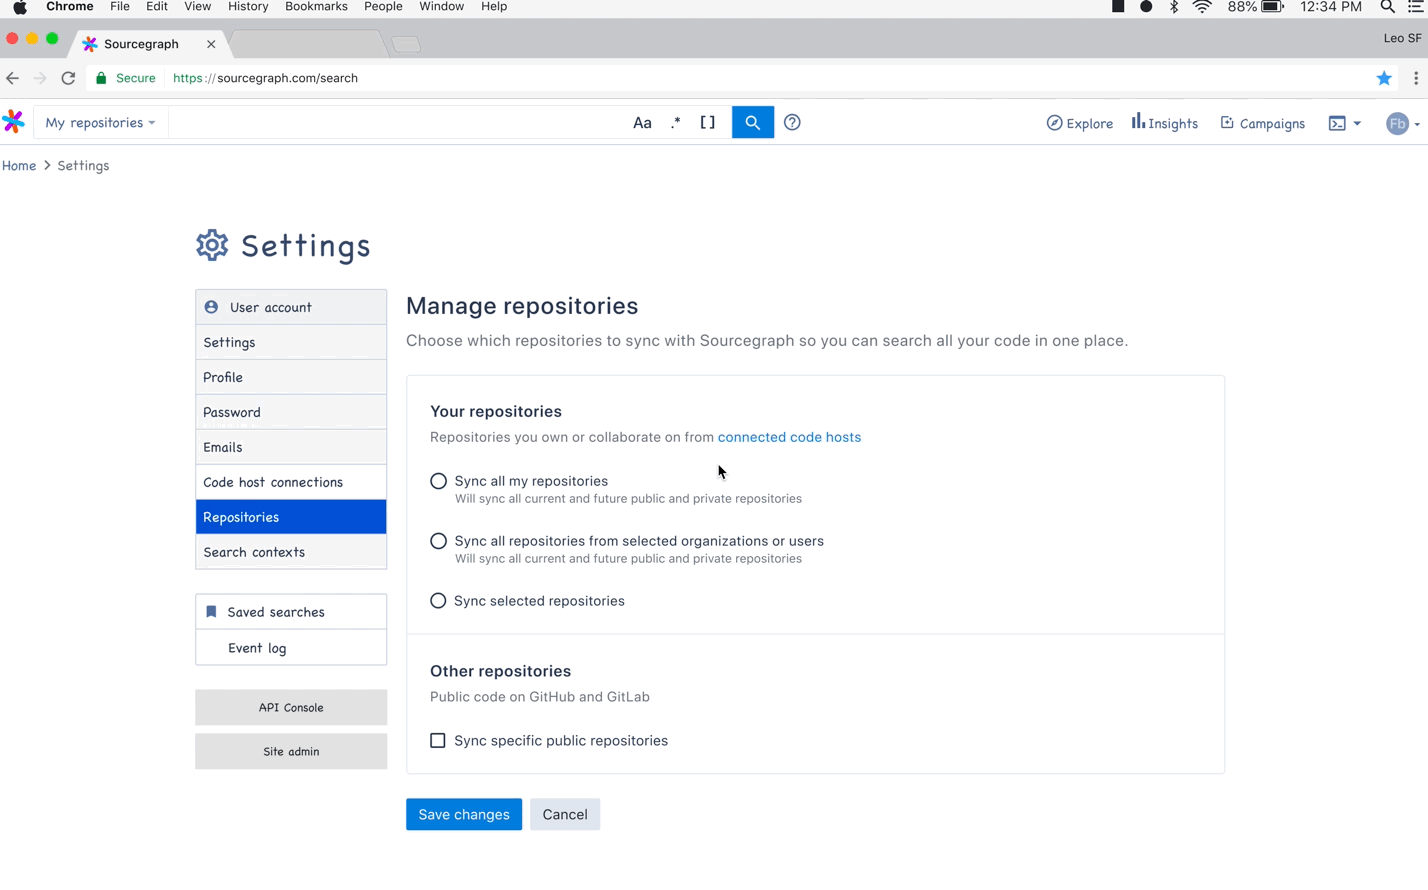Click Save changes button
Screen dimensions: 1428x890
(x=464, y=814)
